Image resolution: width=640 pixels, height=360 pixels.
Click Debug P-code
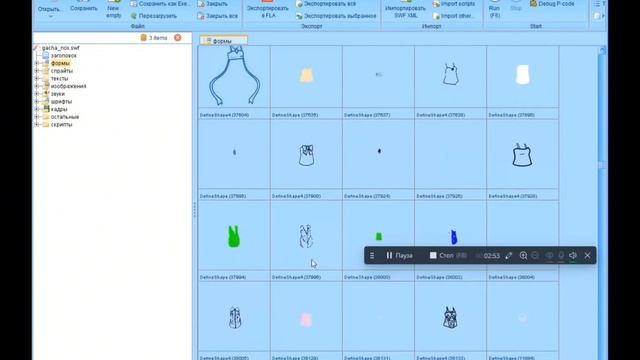pyautogui.click(x=552, y=4)
